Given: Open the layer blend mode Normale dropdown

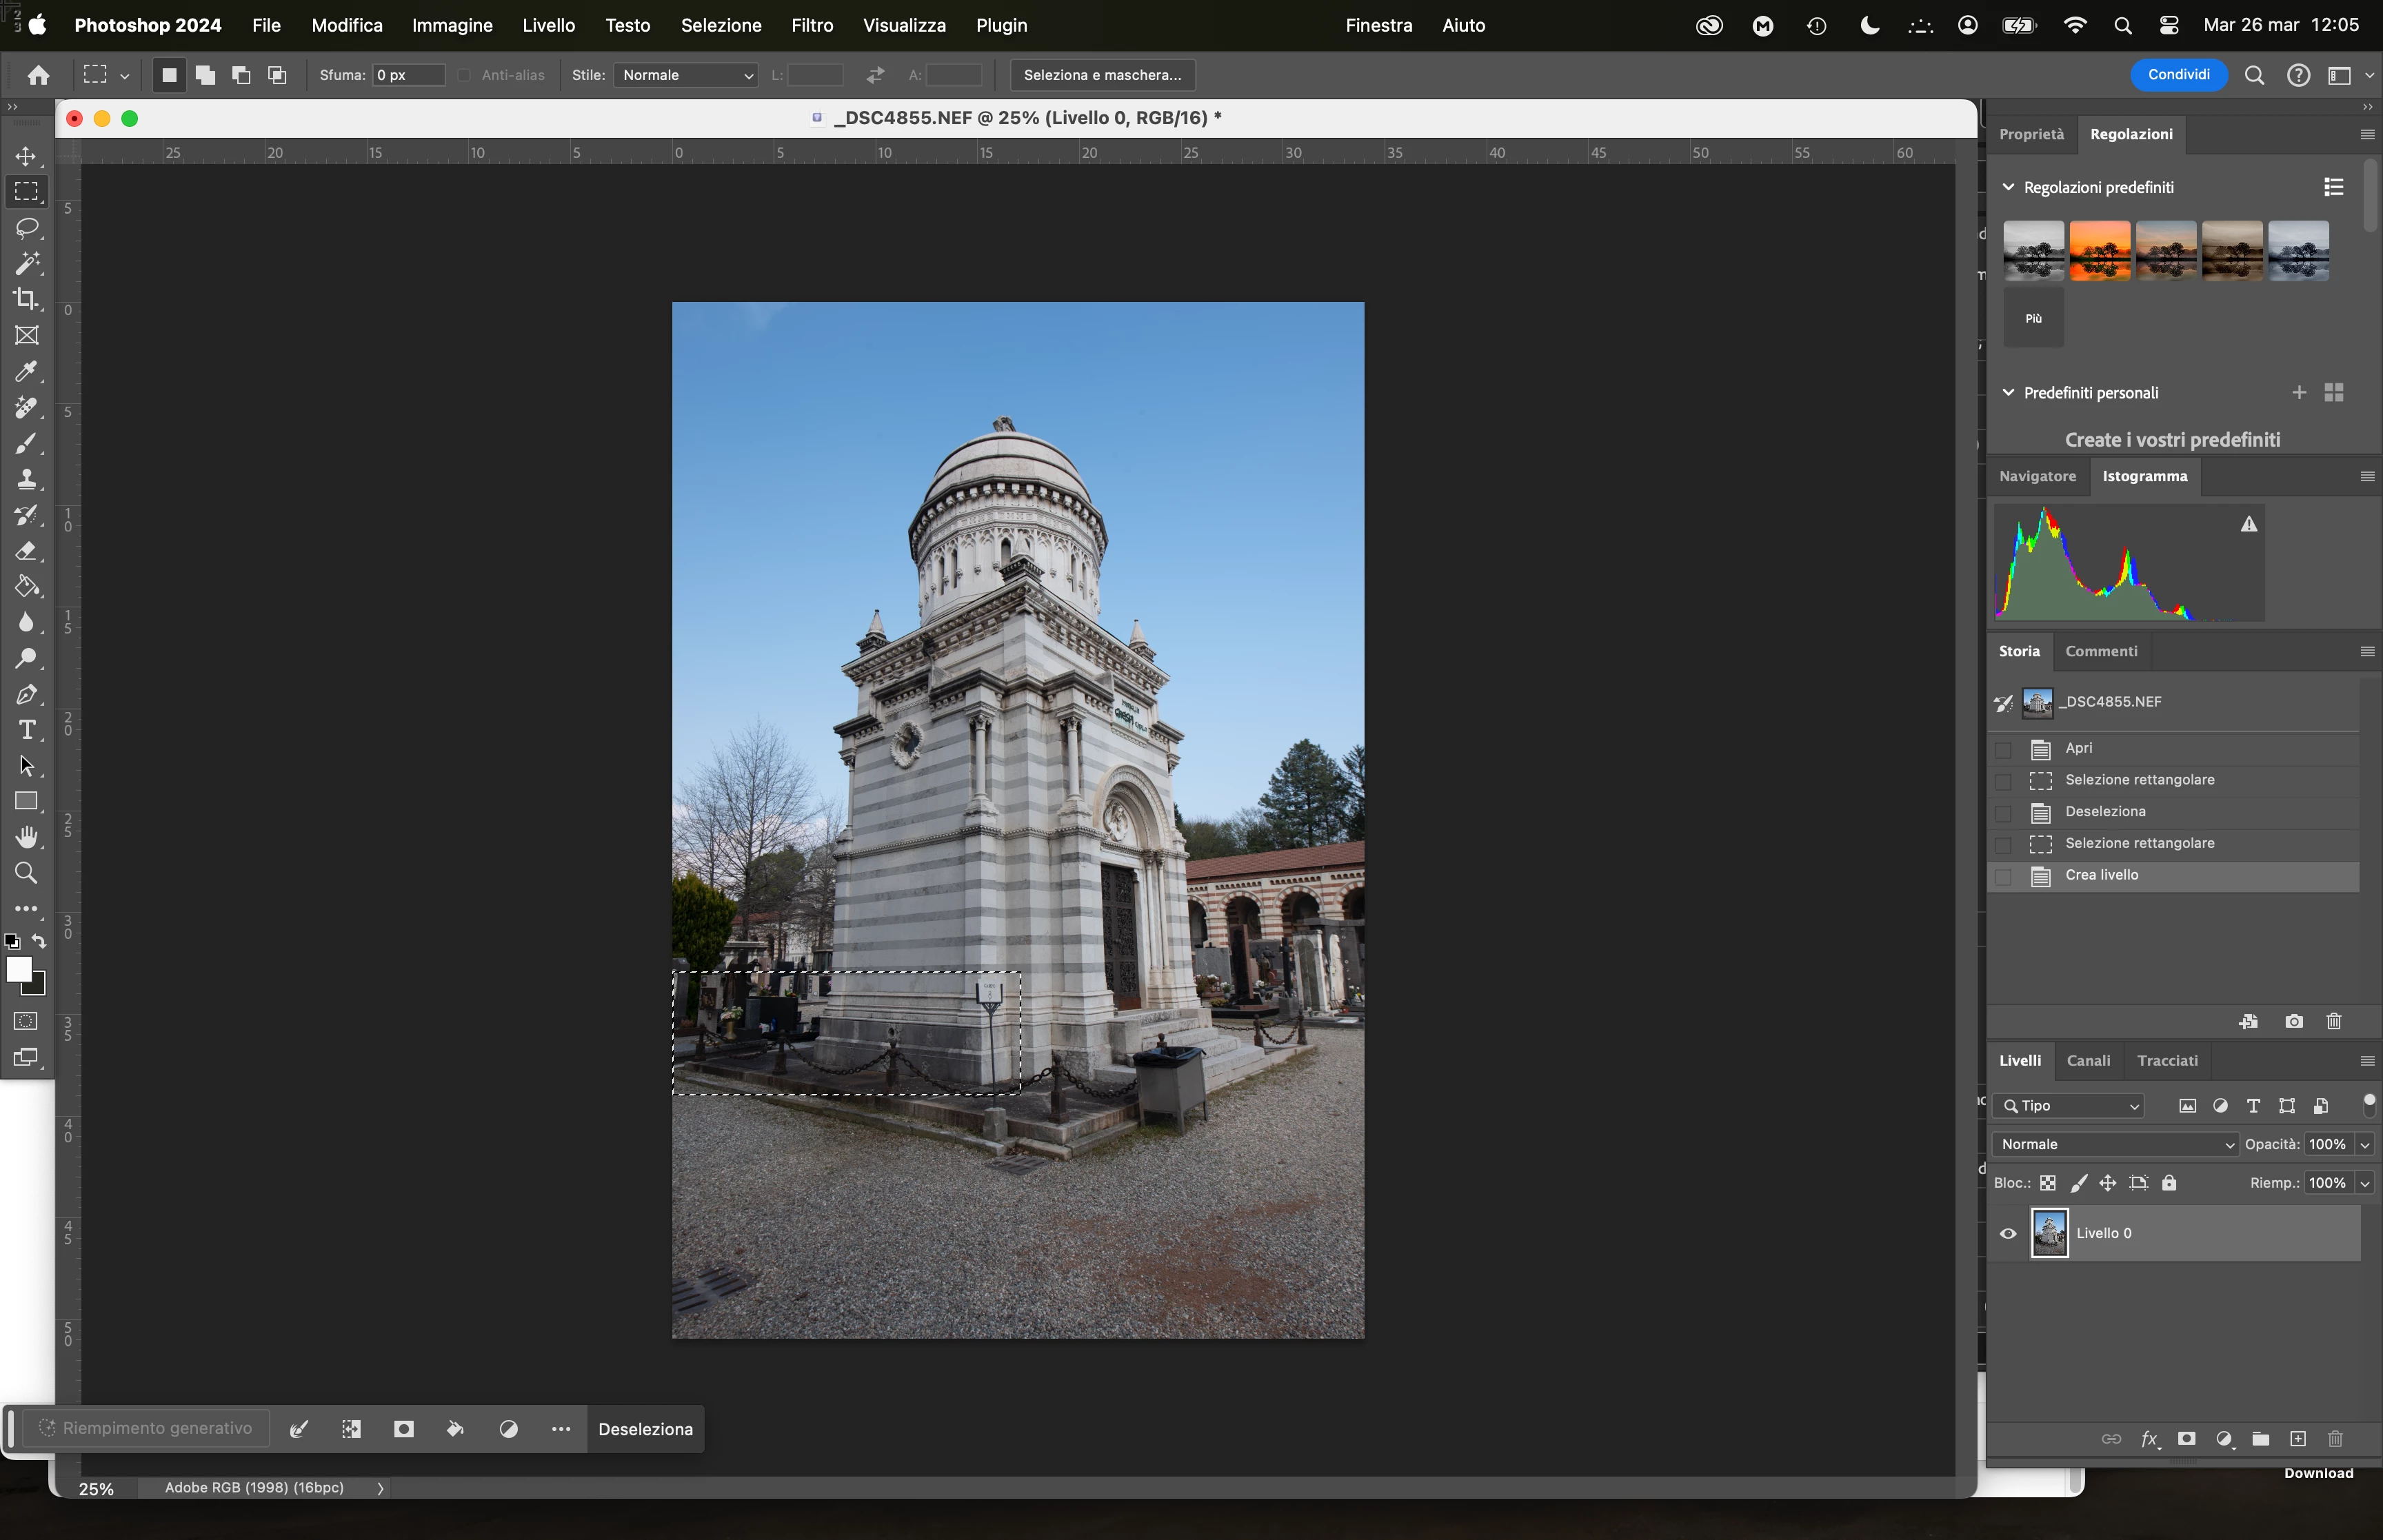Looking at the screenshot, I should (x=2113, y=1144).
